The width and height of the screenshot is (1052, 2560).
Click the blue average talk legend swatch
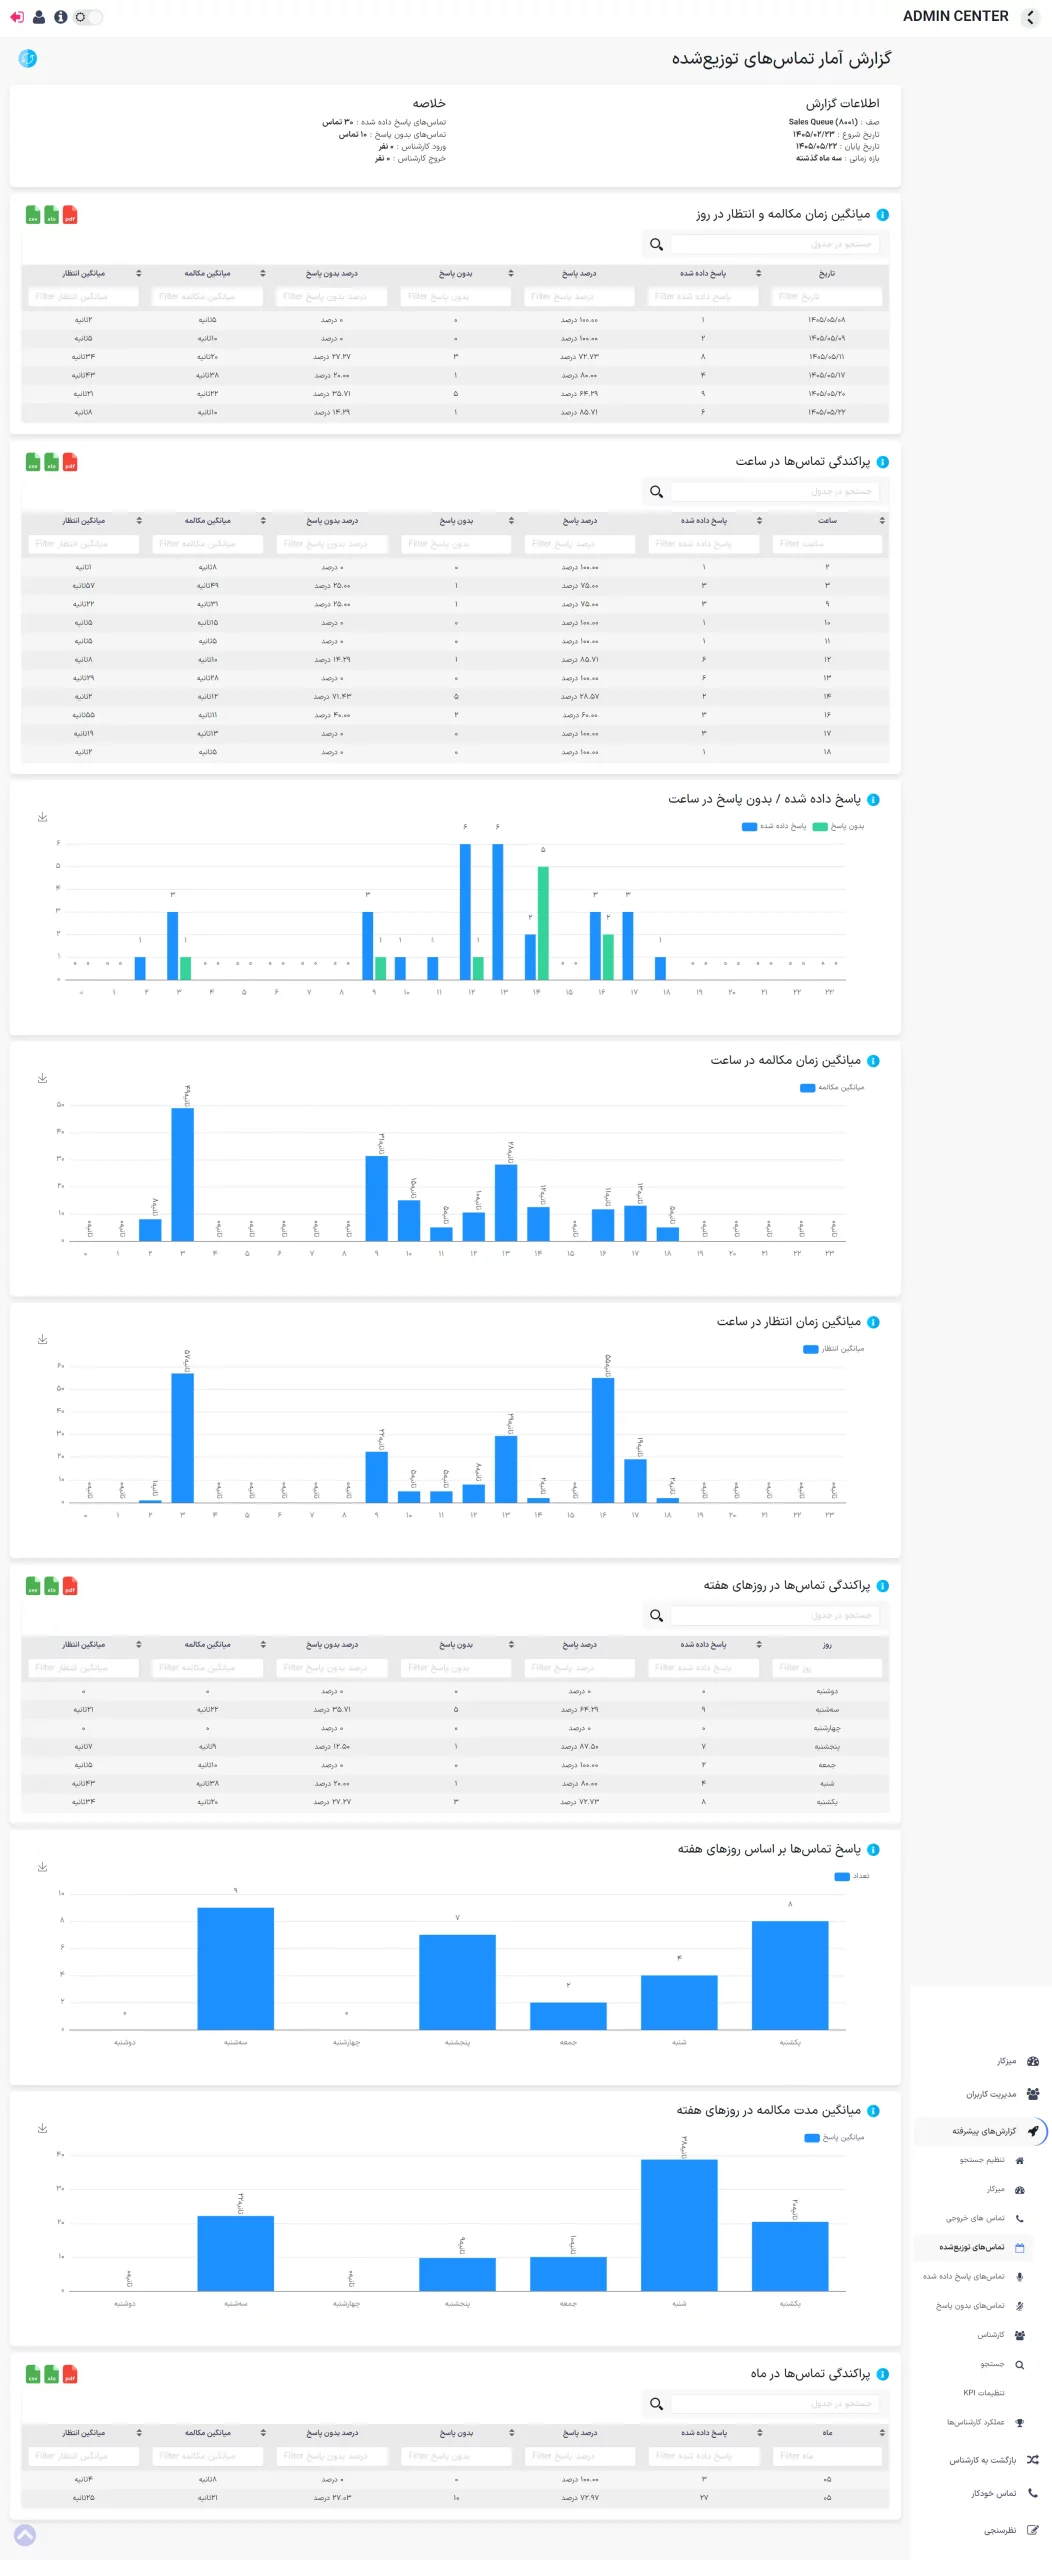(807, 1088)
